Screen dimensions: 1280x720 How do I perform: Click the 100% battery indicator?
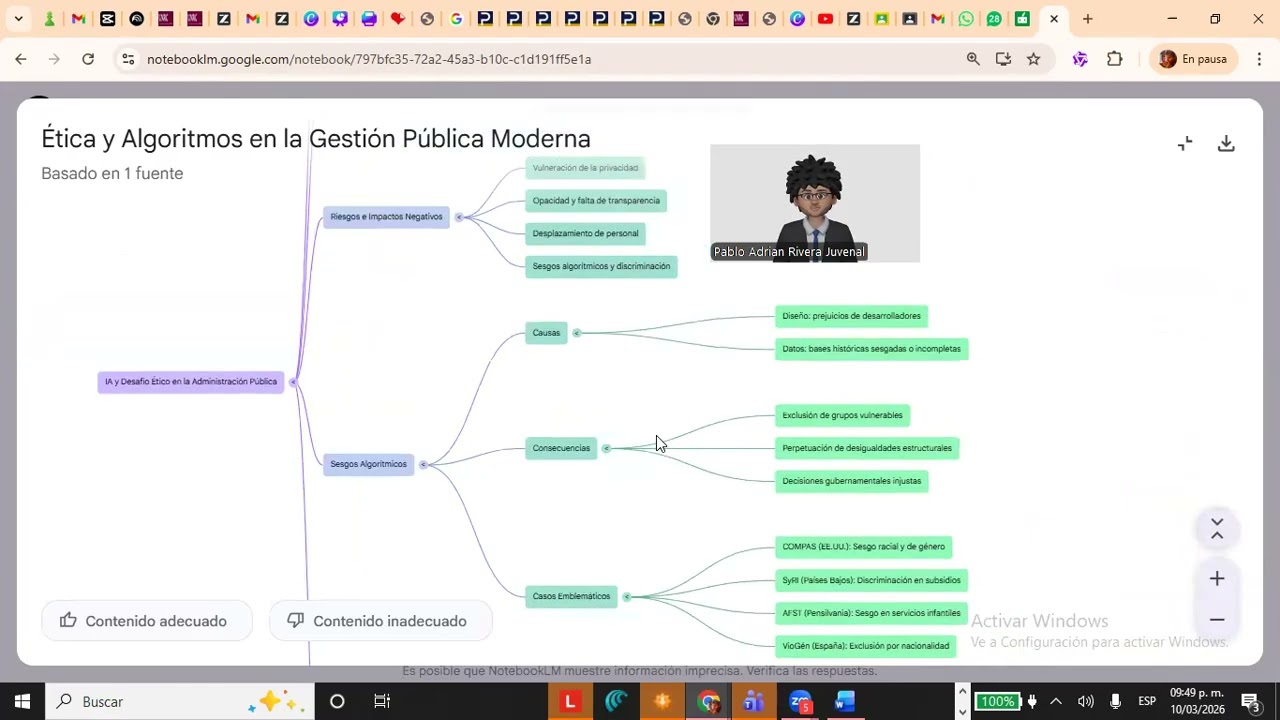click(996, 702)
